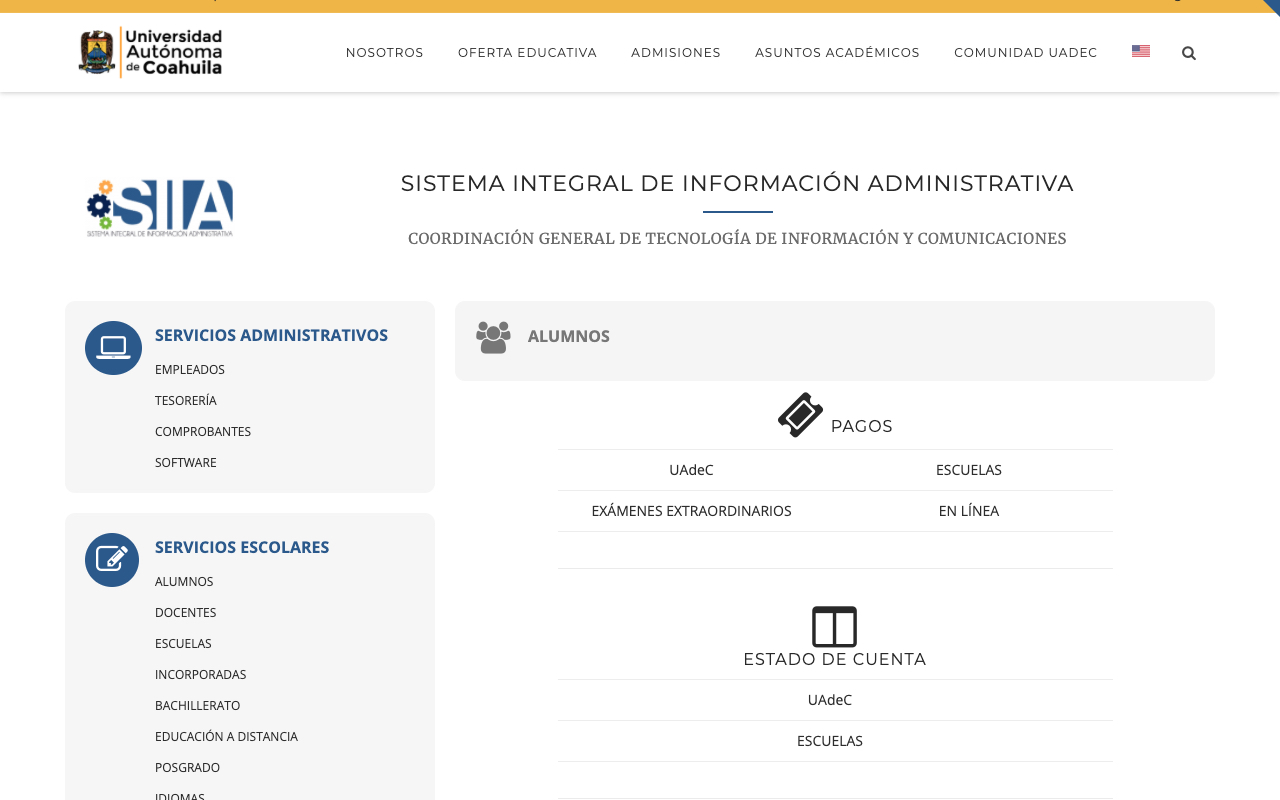1280x800 pixels.
Task: Go to Tesorería under Servicios Administrativos
Action: (x=186, y=401)
